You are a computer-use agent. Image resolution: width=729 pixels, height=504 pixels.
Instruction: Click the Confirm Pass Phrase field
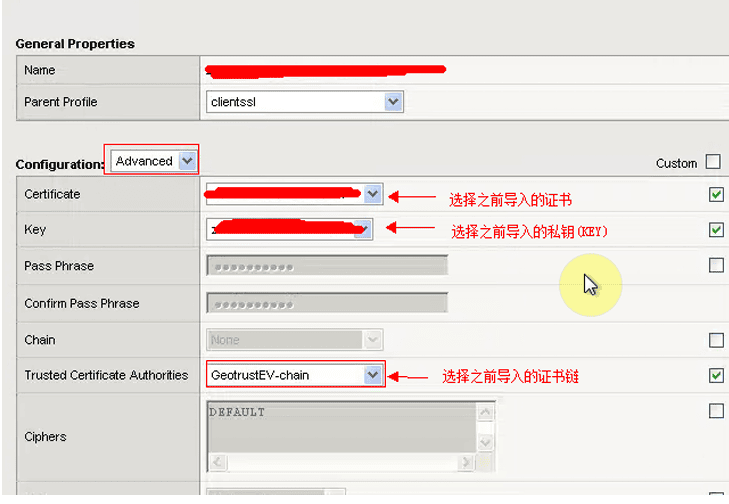(x=327, y=303)
